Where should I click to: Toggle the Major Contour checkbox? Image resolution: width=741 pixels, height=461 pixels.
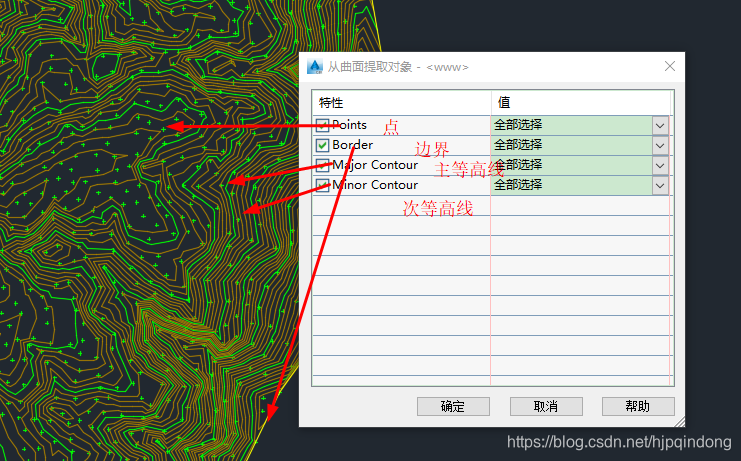(322, 165)
